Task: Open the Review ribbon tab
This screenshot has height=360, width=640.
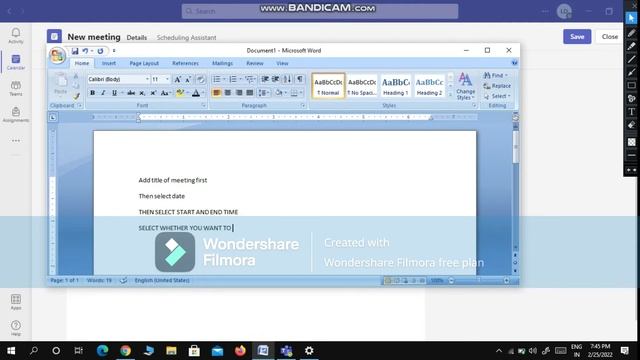Action: (255, 63)
